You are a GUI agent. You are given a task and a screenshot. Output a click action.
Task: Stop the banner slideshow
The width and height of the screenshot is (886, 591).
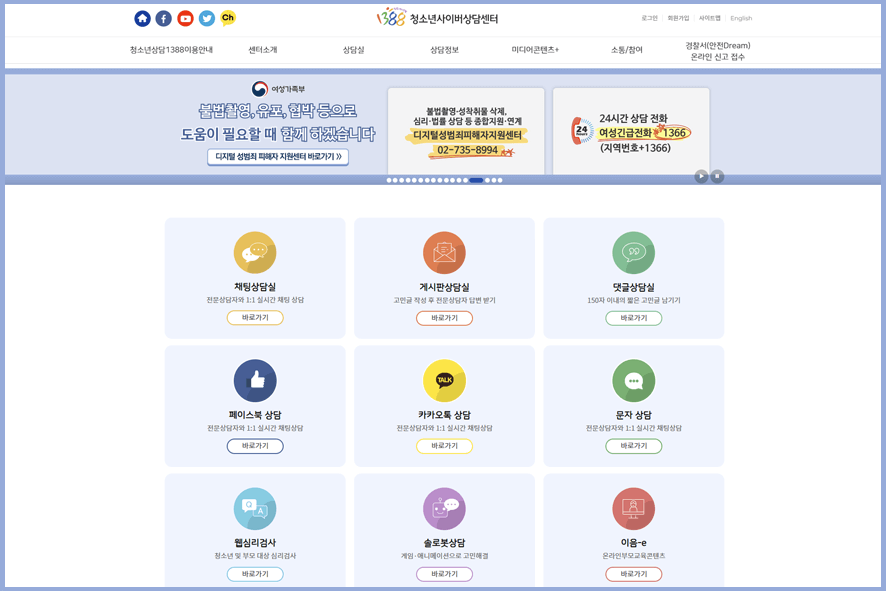point(717,176)
